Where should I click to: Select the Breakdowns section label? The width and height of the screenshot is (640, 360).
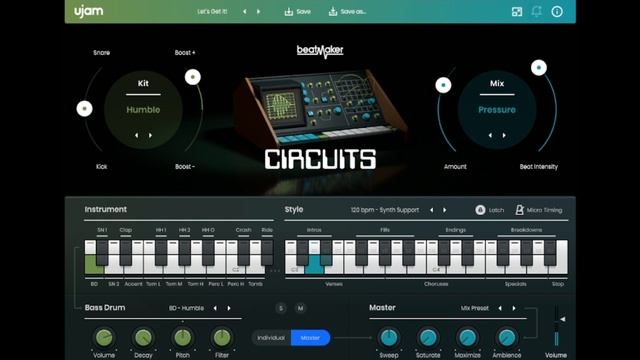coord(526,230)
